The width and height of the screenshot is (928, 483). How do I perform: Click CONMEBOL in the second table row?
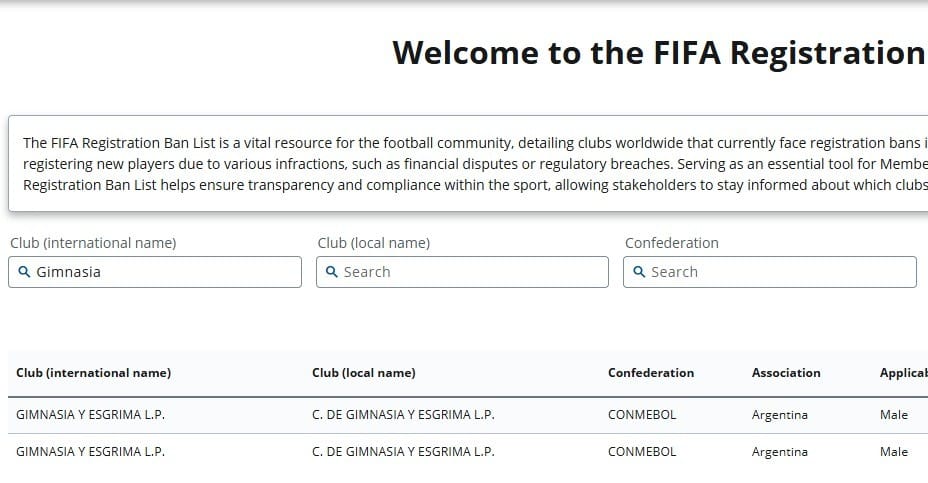tap(642, 452)
